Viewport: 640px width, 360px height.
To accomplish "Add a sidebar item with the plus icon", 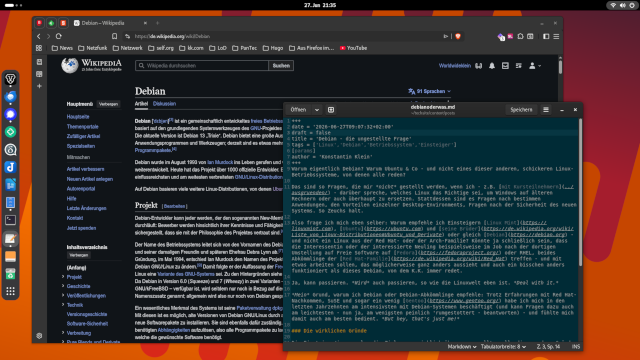I will coord(39,86).
